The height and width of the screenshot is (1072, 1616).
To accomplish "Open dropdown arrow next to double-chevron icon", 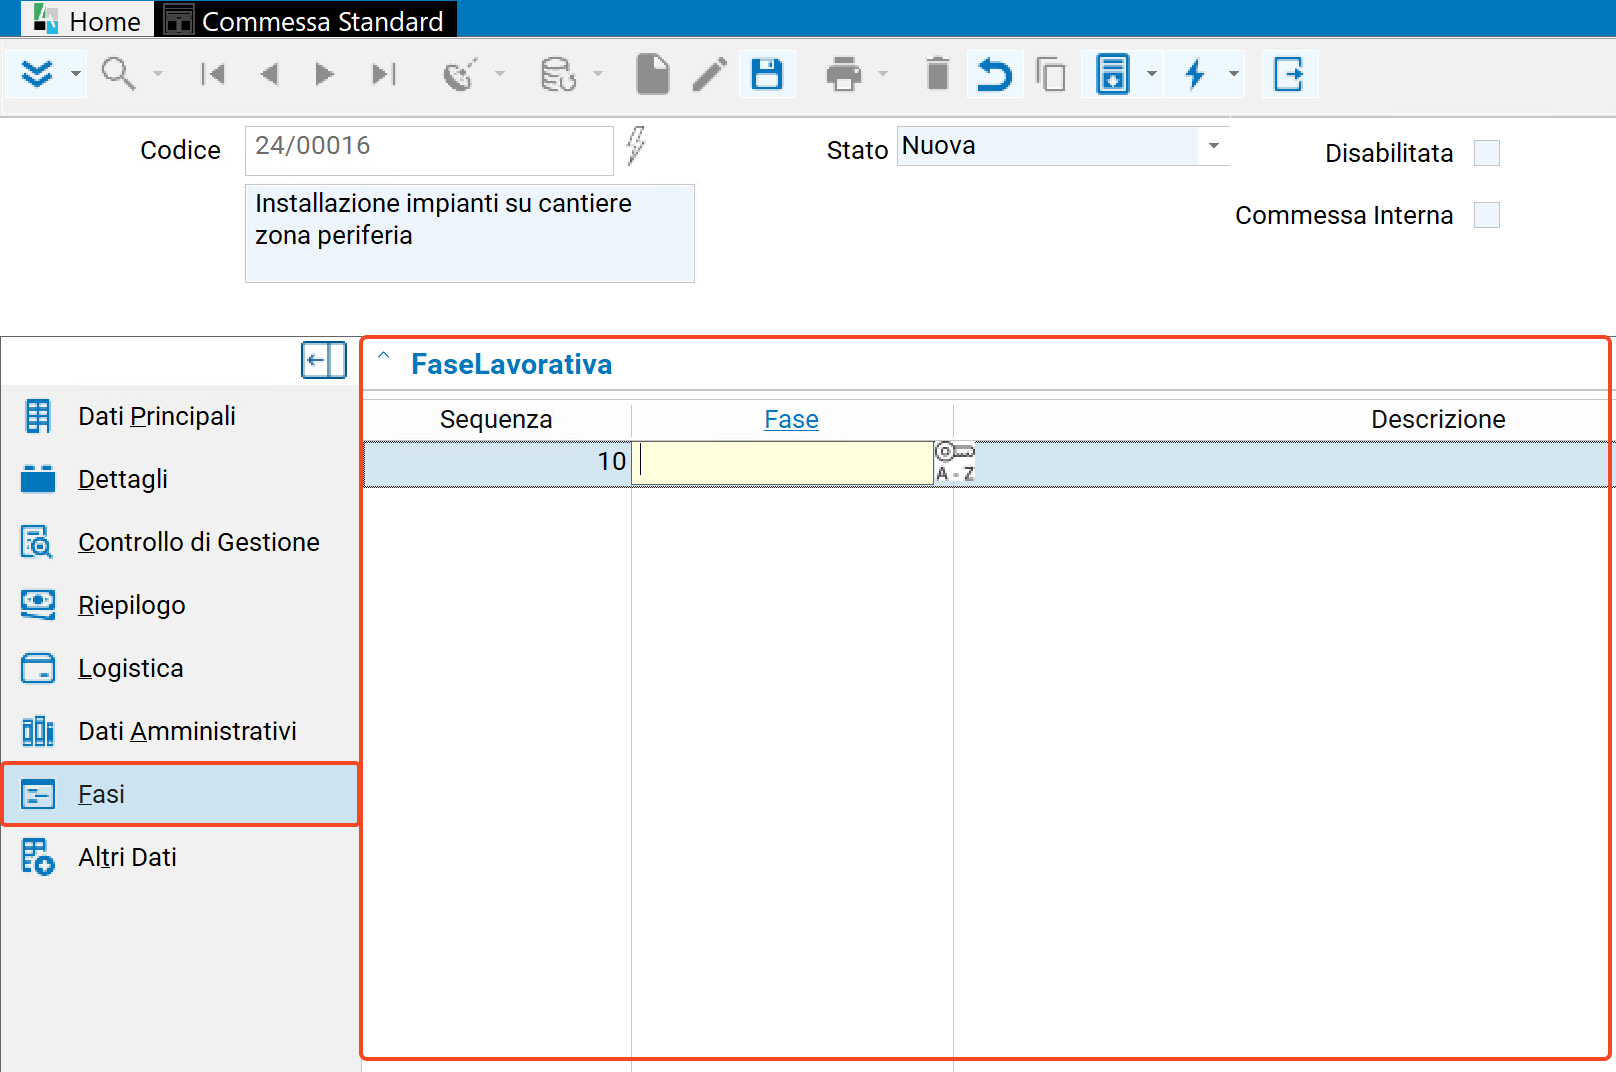I will [75, 74].
